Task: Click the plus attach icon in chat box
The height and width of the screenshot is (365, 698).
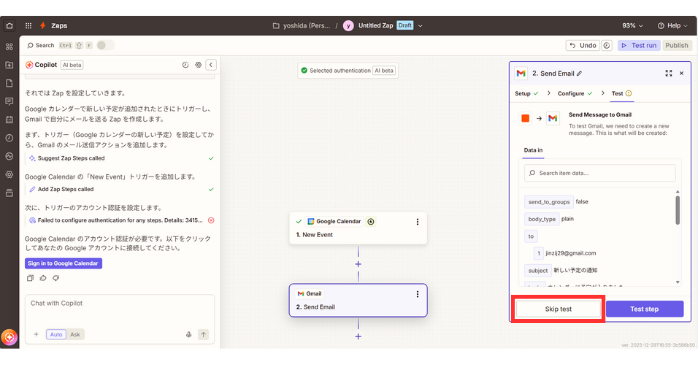Action: [36, 334]
